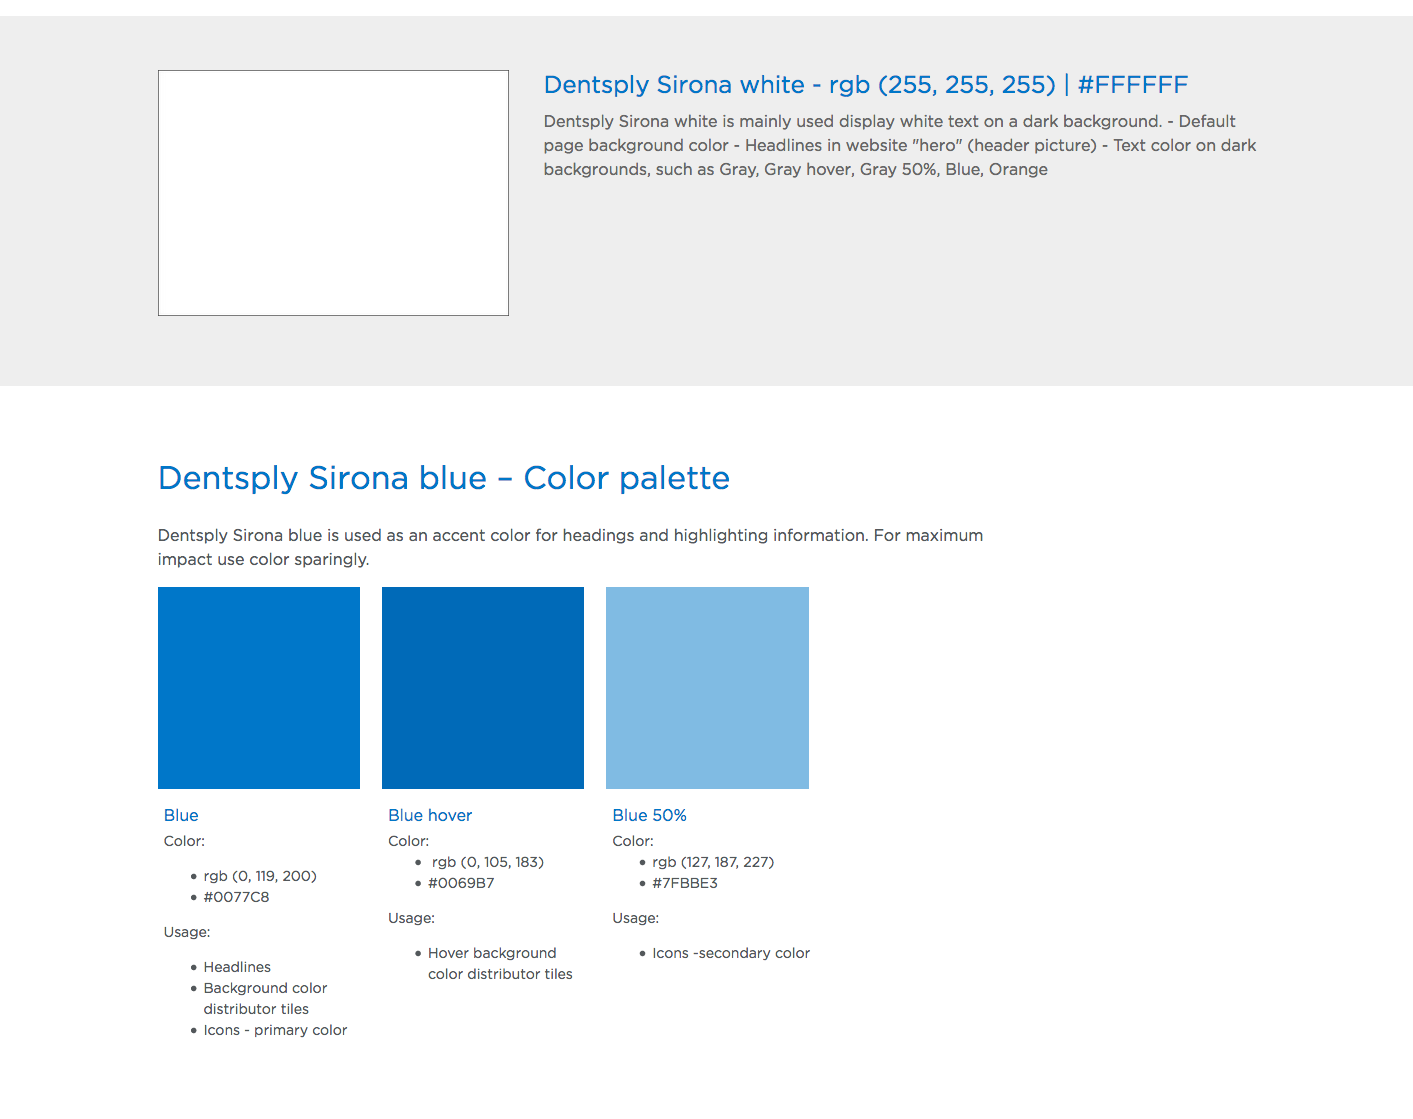The image size is (1413, 1119).
Task: Click the "Blue" swatch title
Action: pyautogui.click(x=181, y=815)
